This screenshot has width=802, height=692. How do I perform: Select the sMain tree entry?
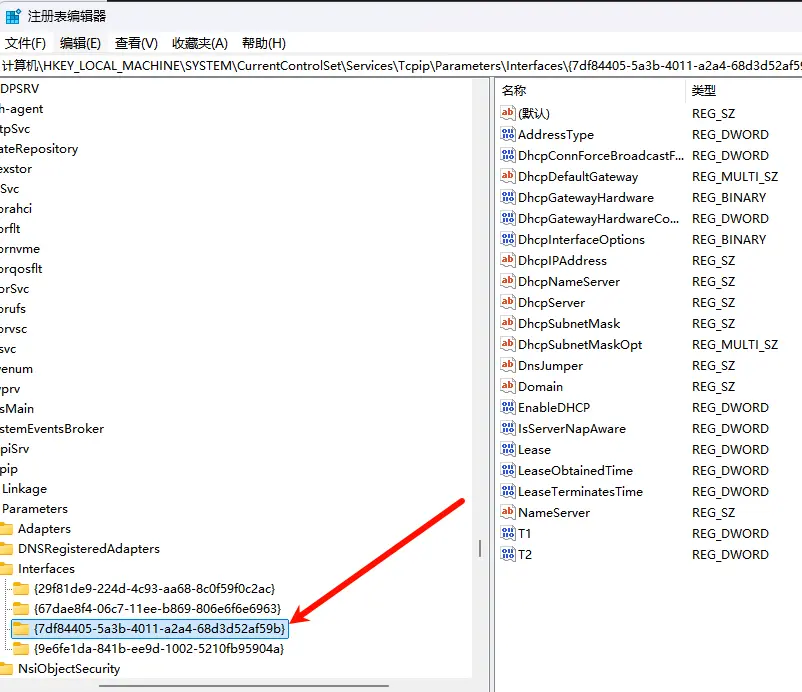[x=17, y=409]
